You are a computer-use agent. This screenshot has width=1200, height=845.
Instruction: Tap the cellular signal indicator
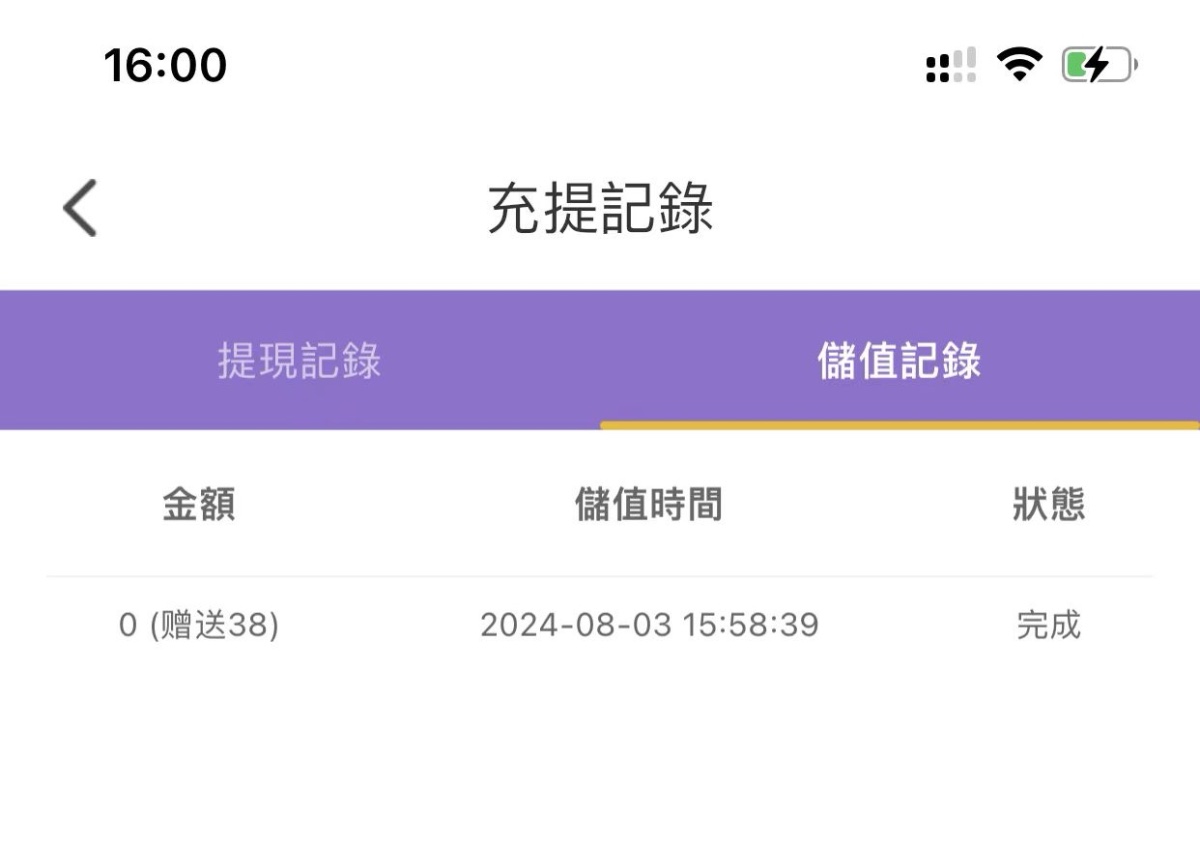click(x=946, y=64)
